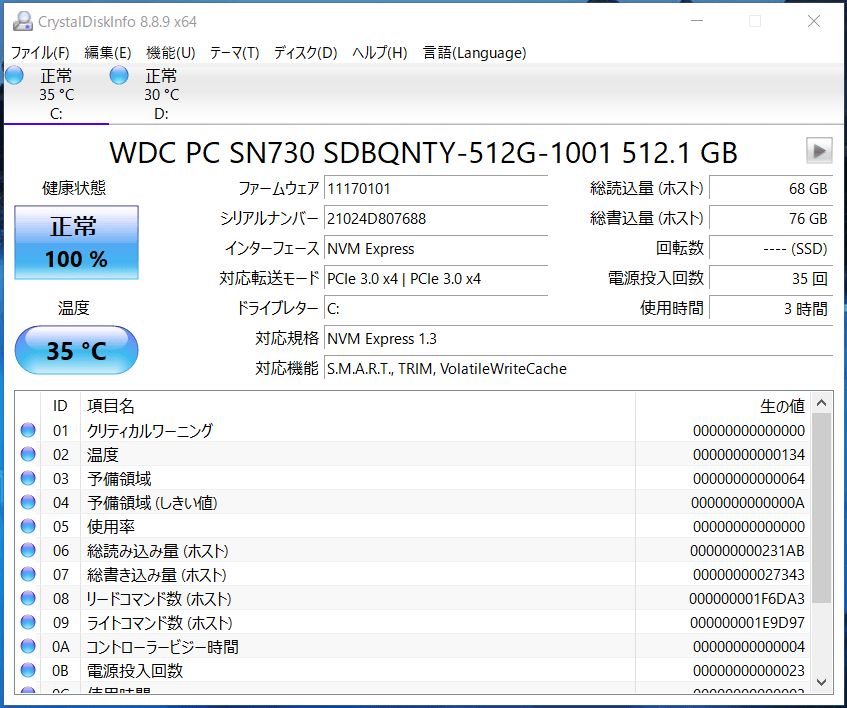Click the serial number field 21024D807688
The width and height of the screenshot is (847, 708).
tap(436, 219)
